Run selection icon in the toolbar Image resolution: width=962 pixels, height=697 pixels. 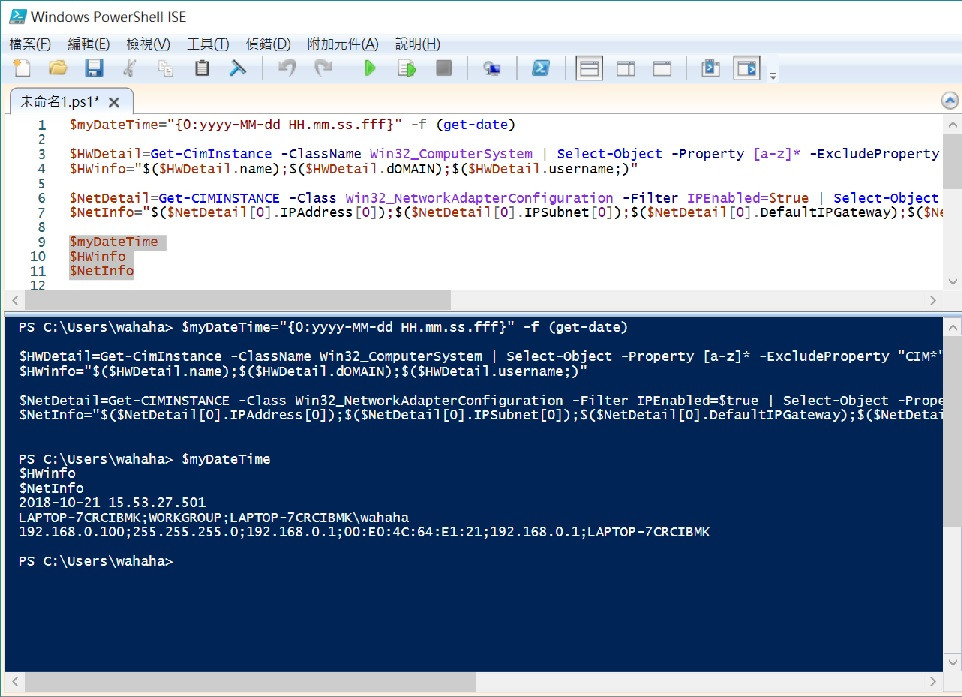click(407, 68)
